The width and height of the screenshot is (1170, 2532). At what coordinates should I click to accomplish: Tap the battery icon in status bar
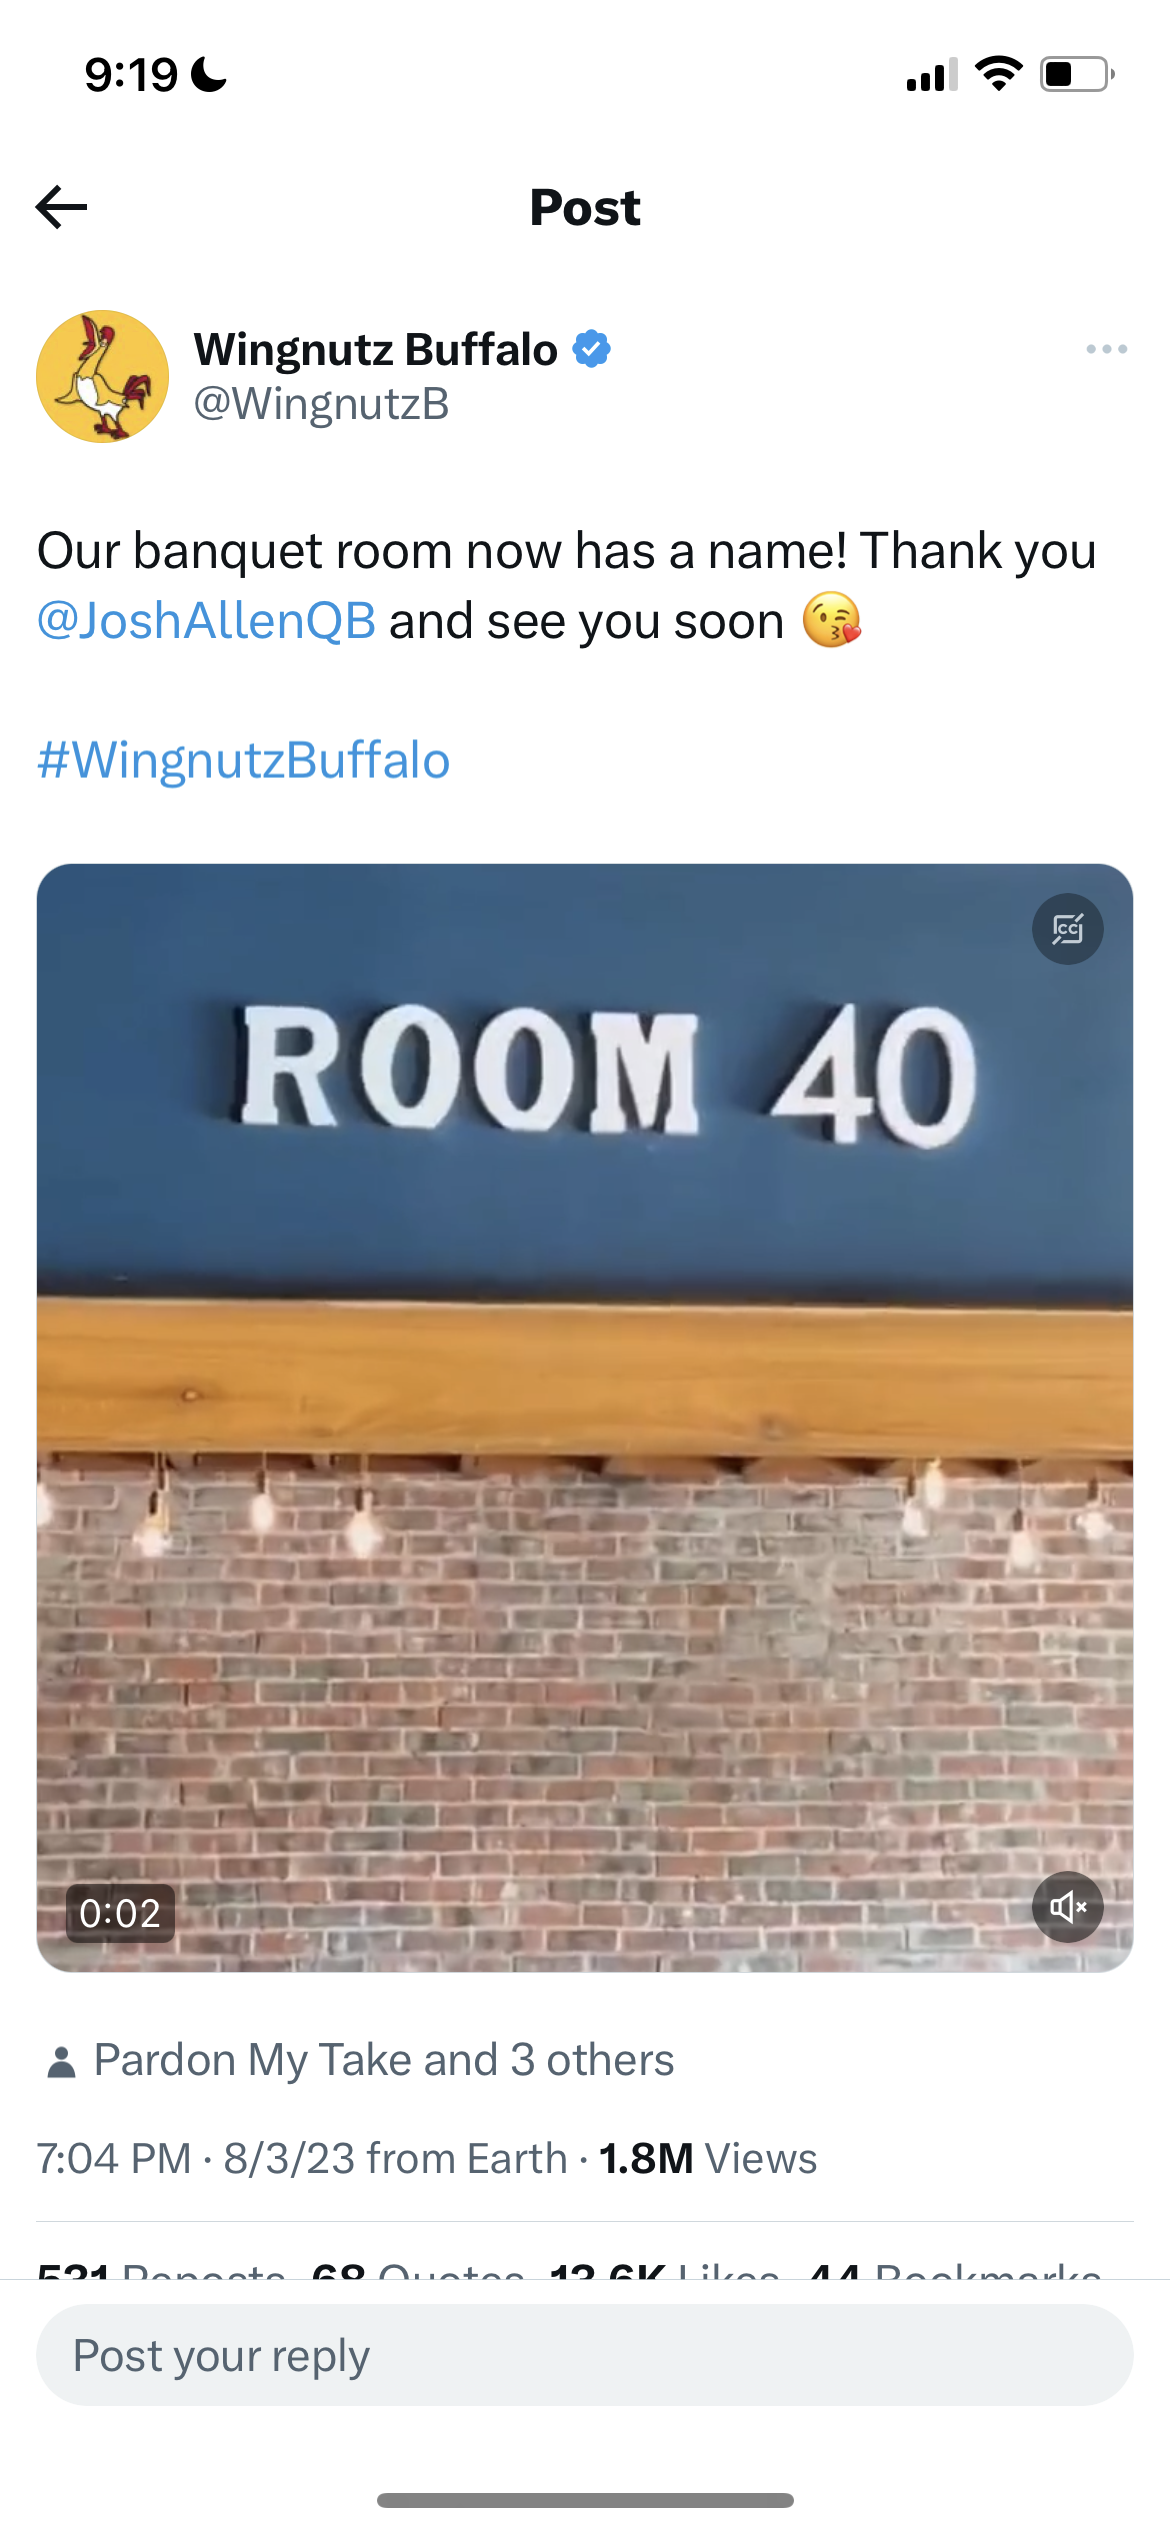pyautogui.click(x=1077, y=74)
